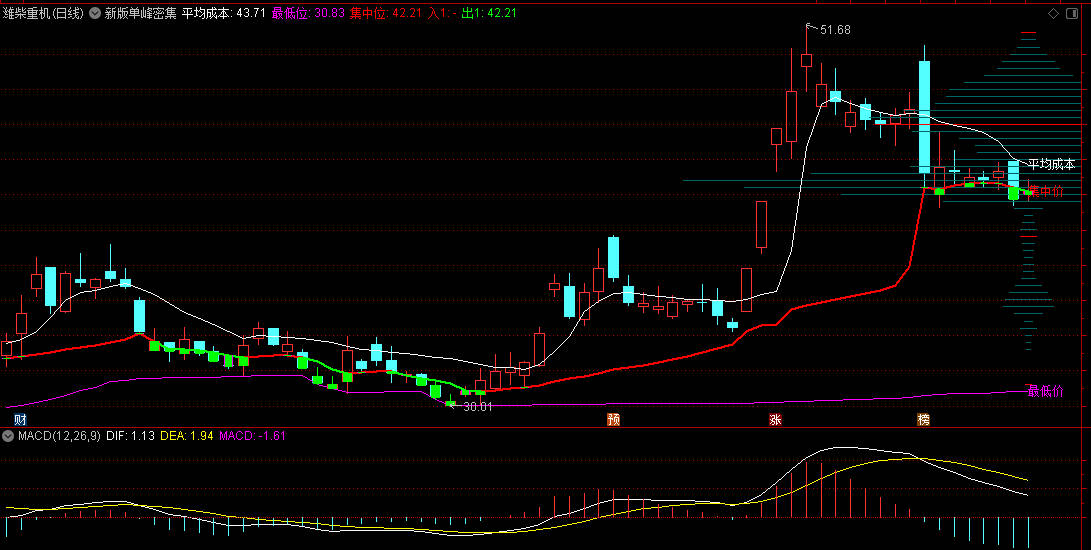Click the 涨 event marker on the time axis
1091x550 pixels.
click(x=775, y=419)
